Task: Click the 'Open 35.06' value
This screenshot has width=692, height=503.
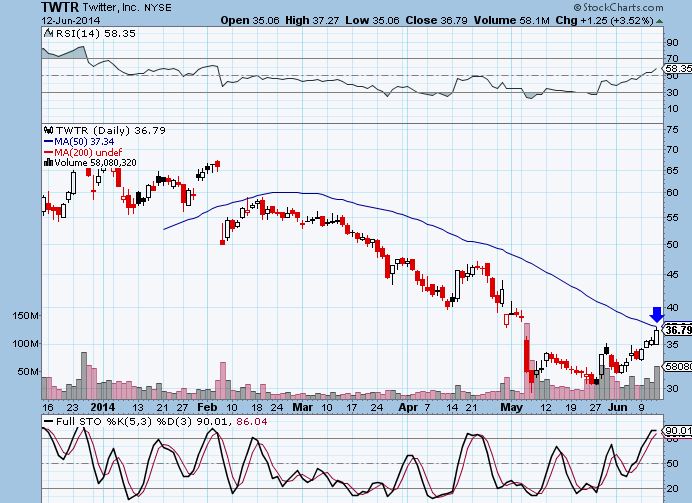Action: coord(249,20)
